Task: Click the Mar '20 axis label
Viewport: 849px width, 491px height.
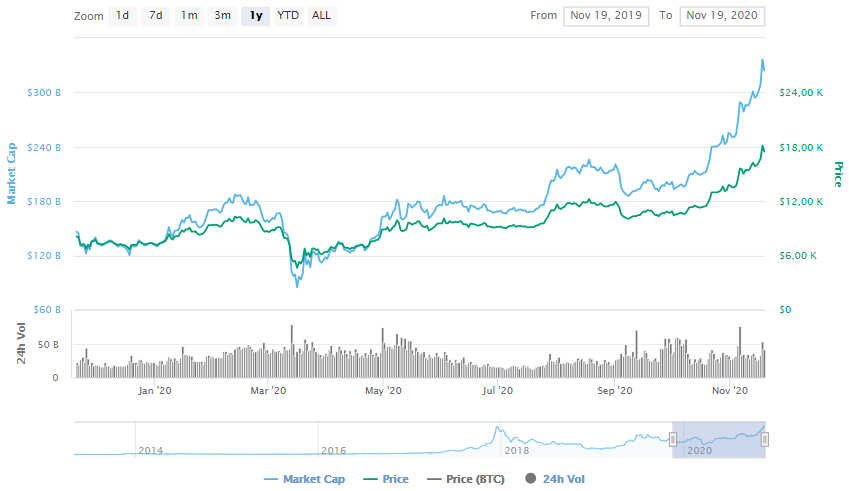Action: (x=268, y=390)
